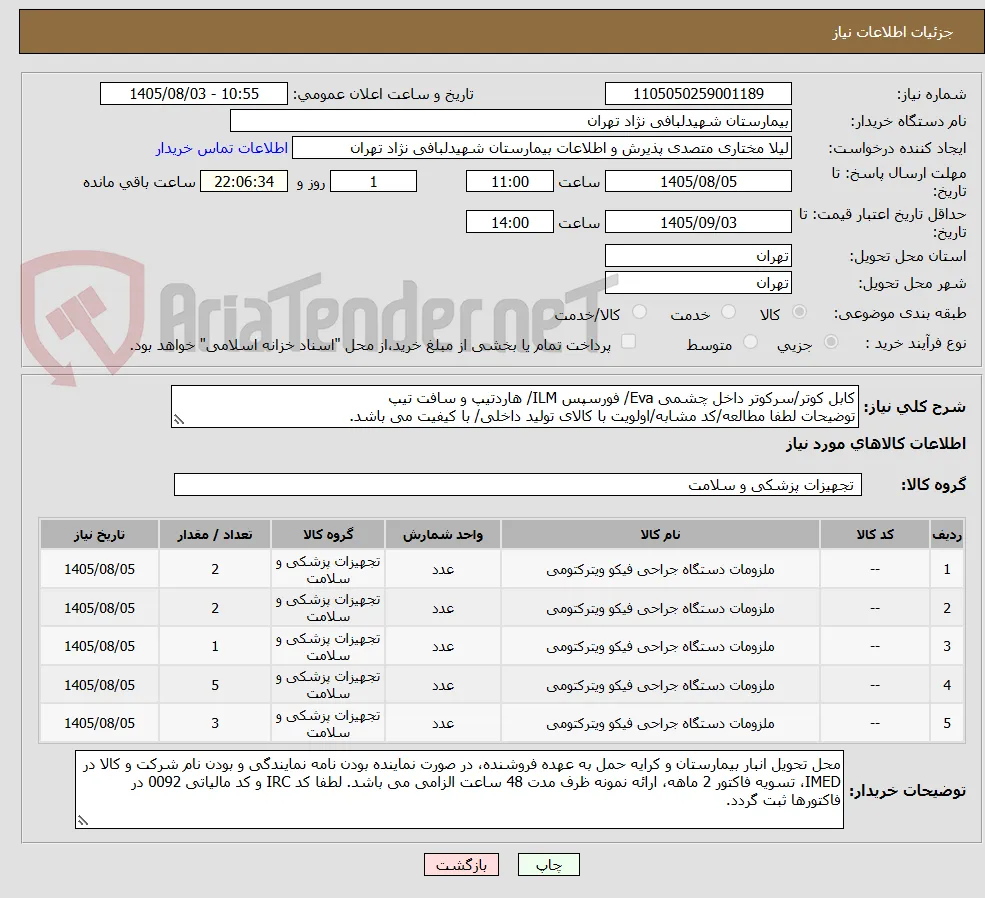Click the remaining time 22:06:34 field

click(244, 181)
